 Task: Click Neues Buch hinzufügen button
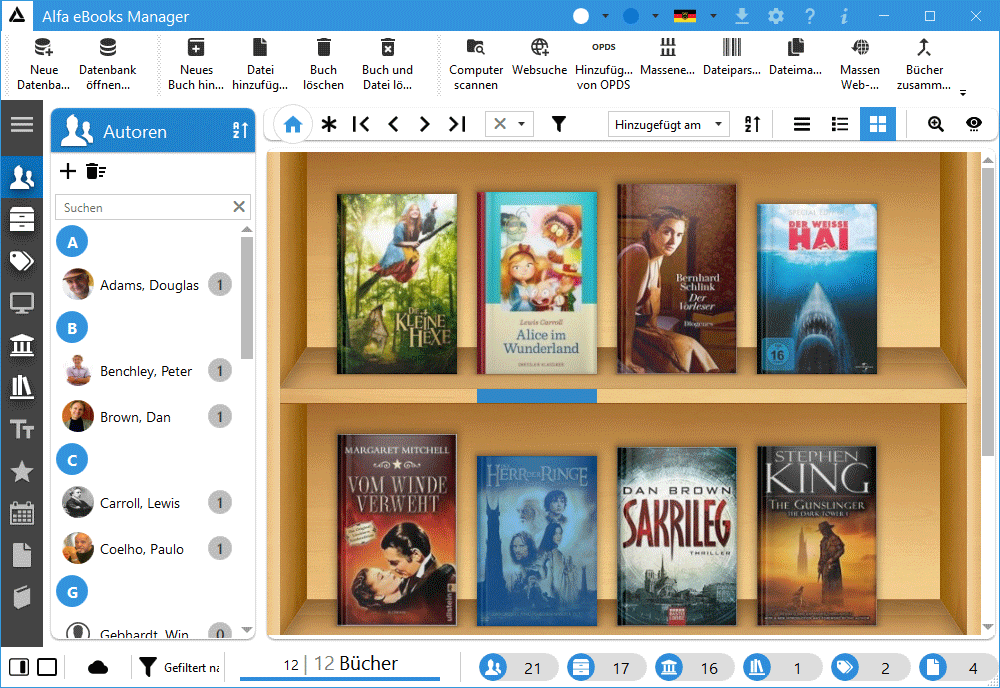(196, 63)
